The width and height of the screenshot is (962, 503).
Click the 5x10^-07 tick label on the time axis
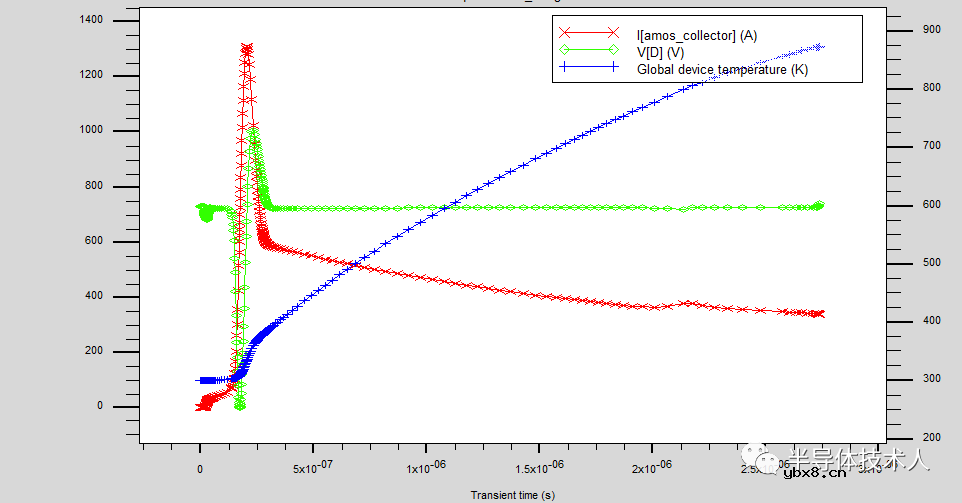pyautogui.click(x=313, y=469)
